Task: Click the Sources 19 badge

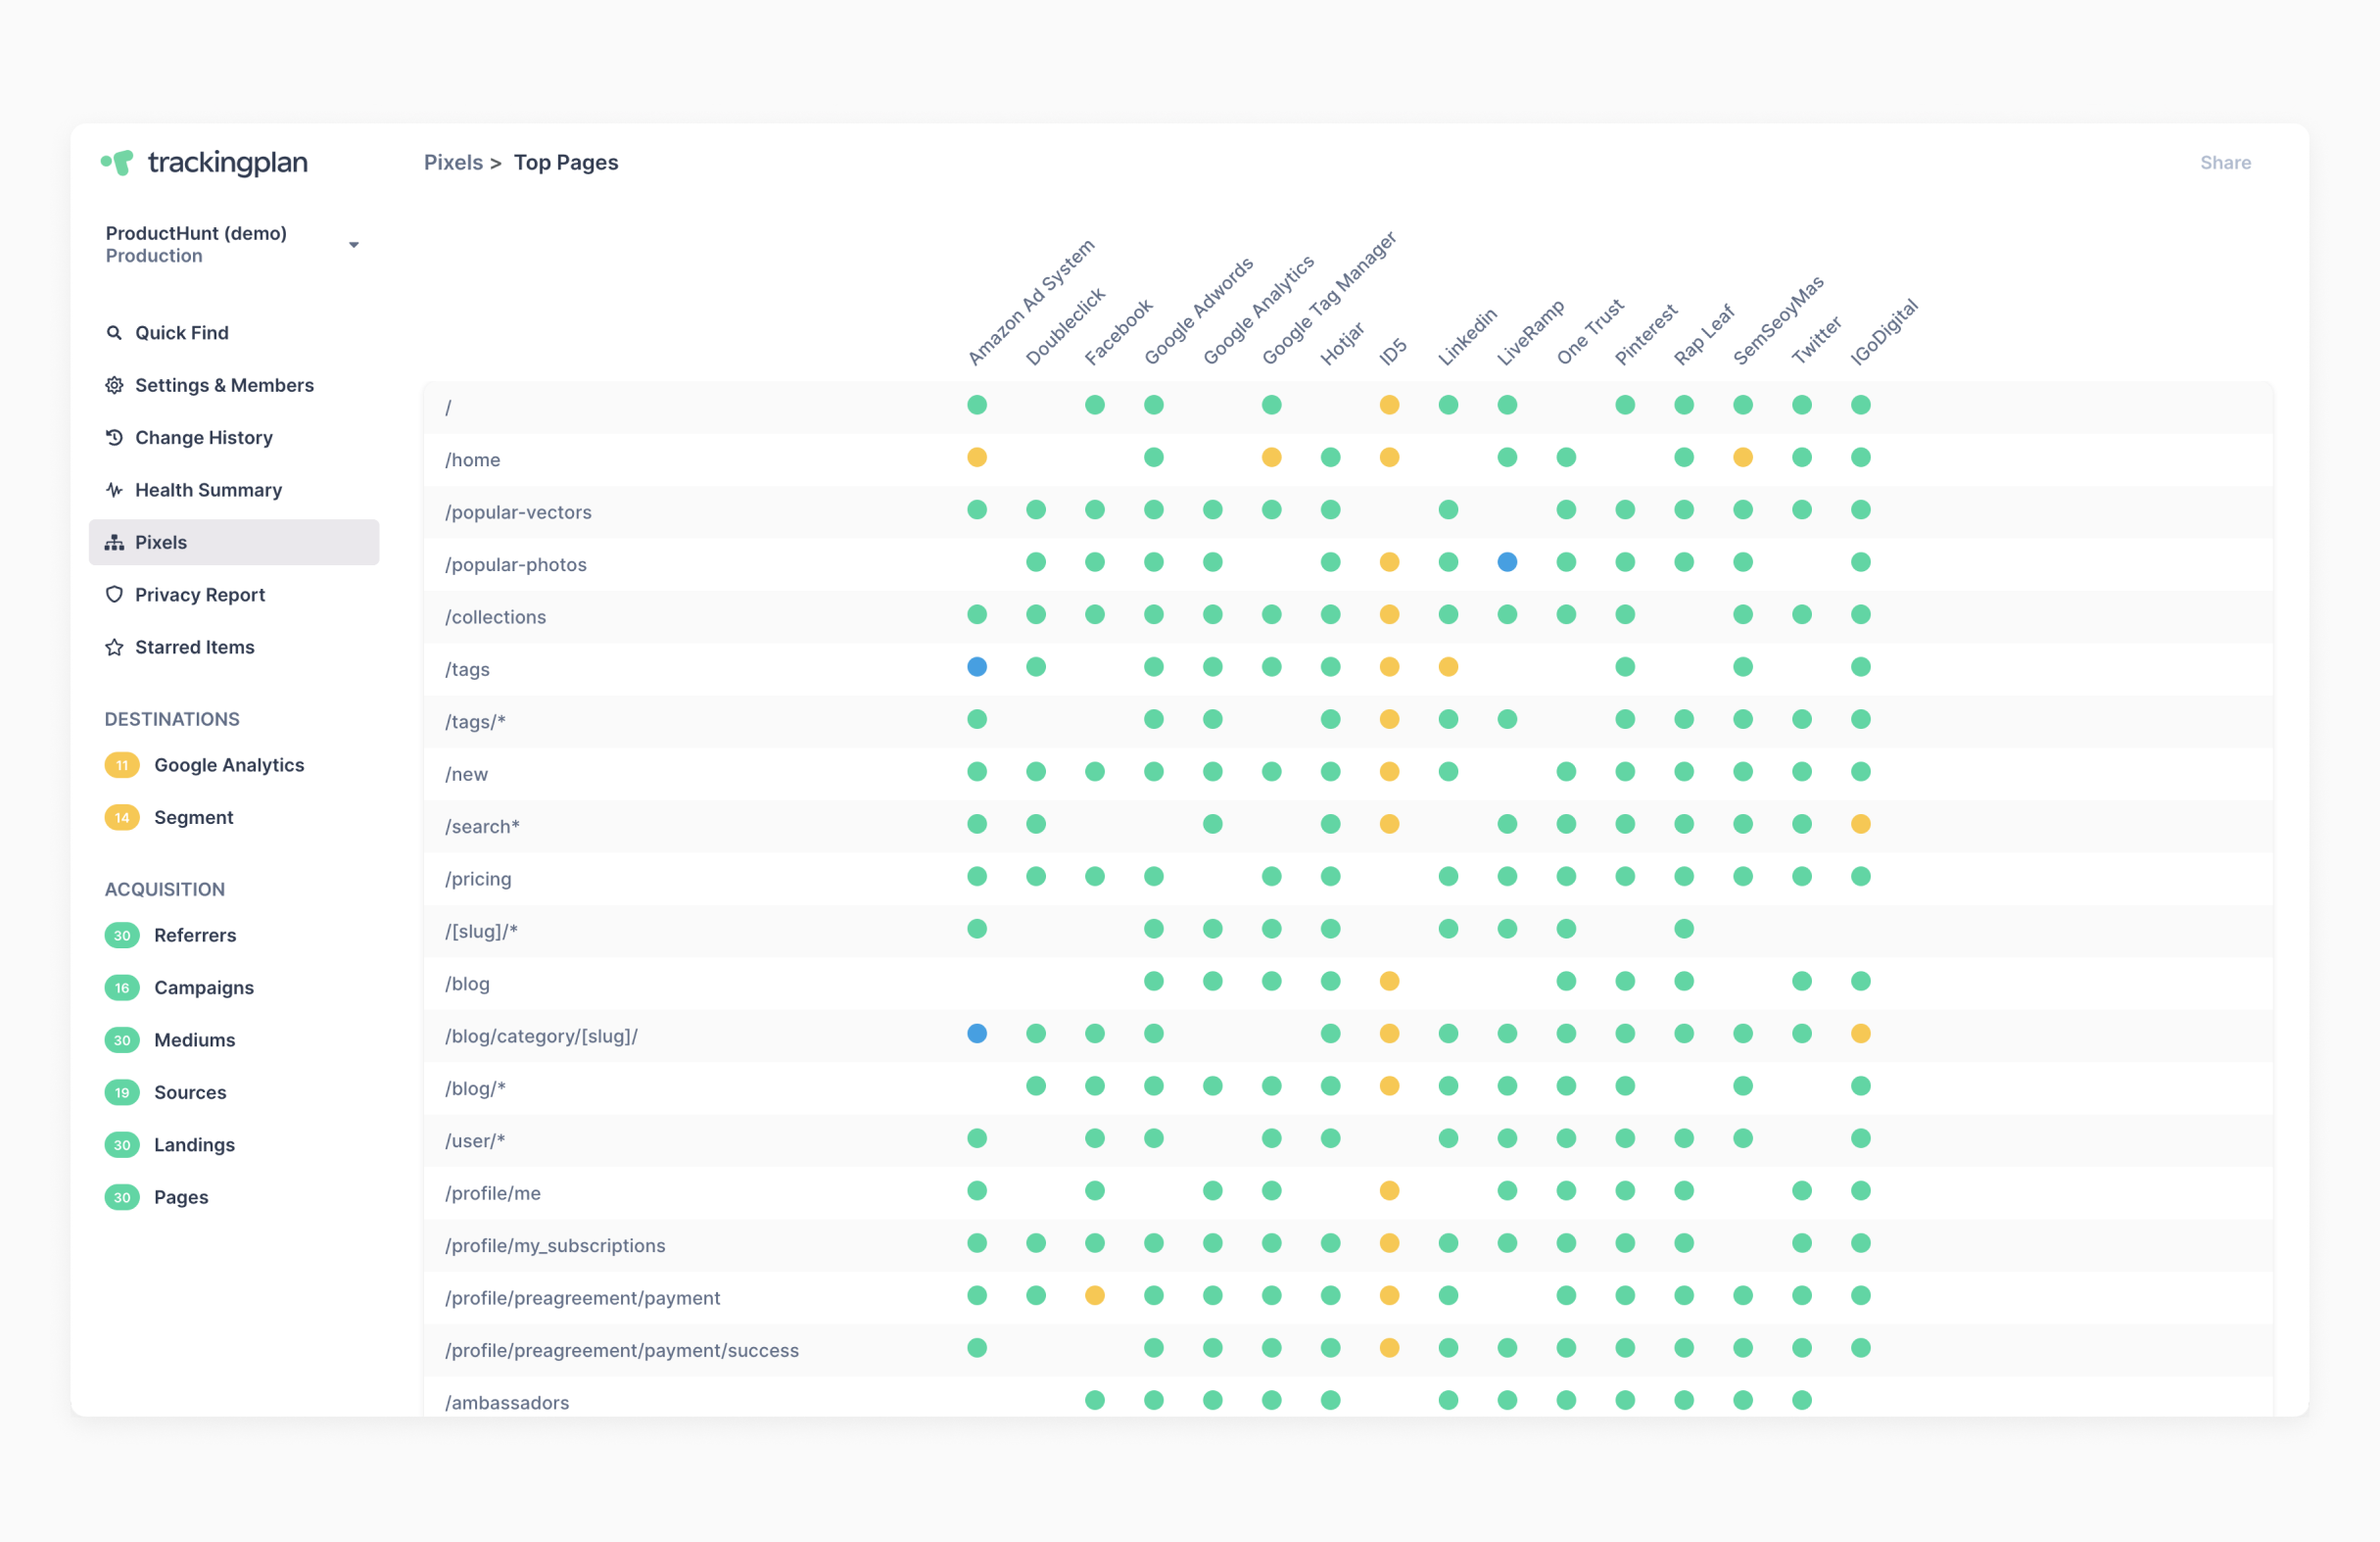Action: pyautogui.click(x=122, y=1092)
